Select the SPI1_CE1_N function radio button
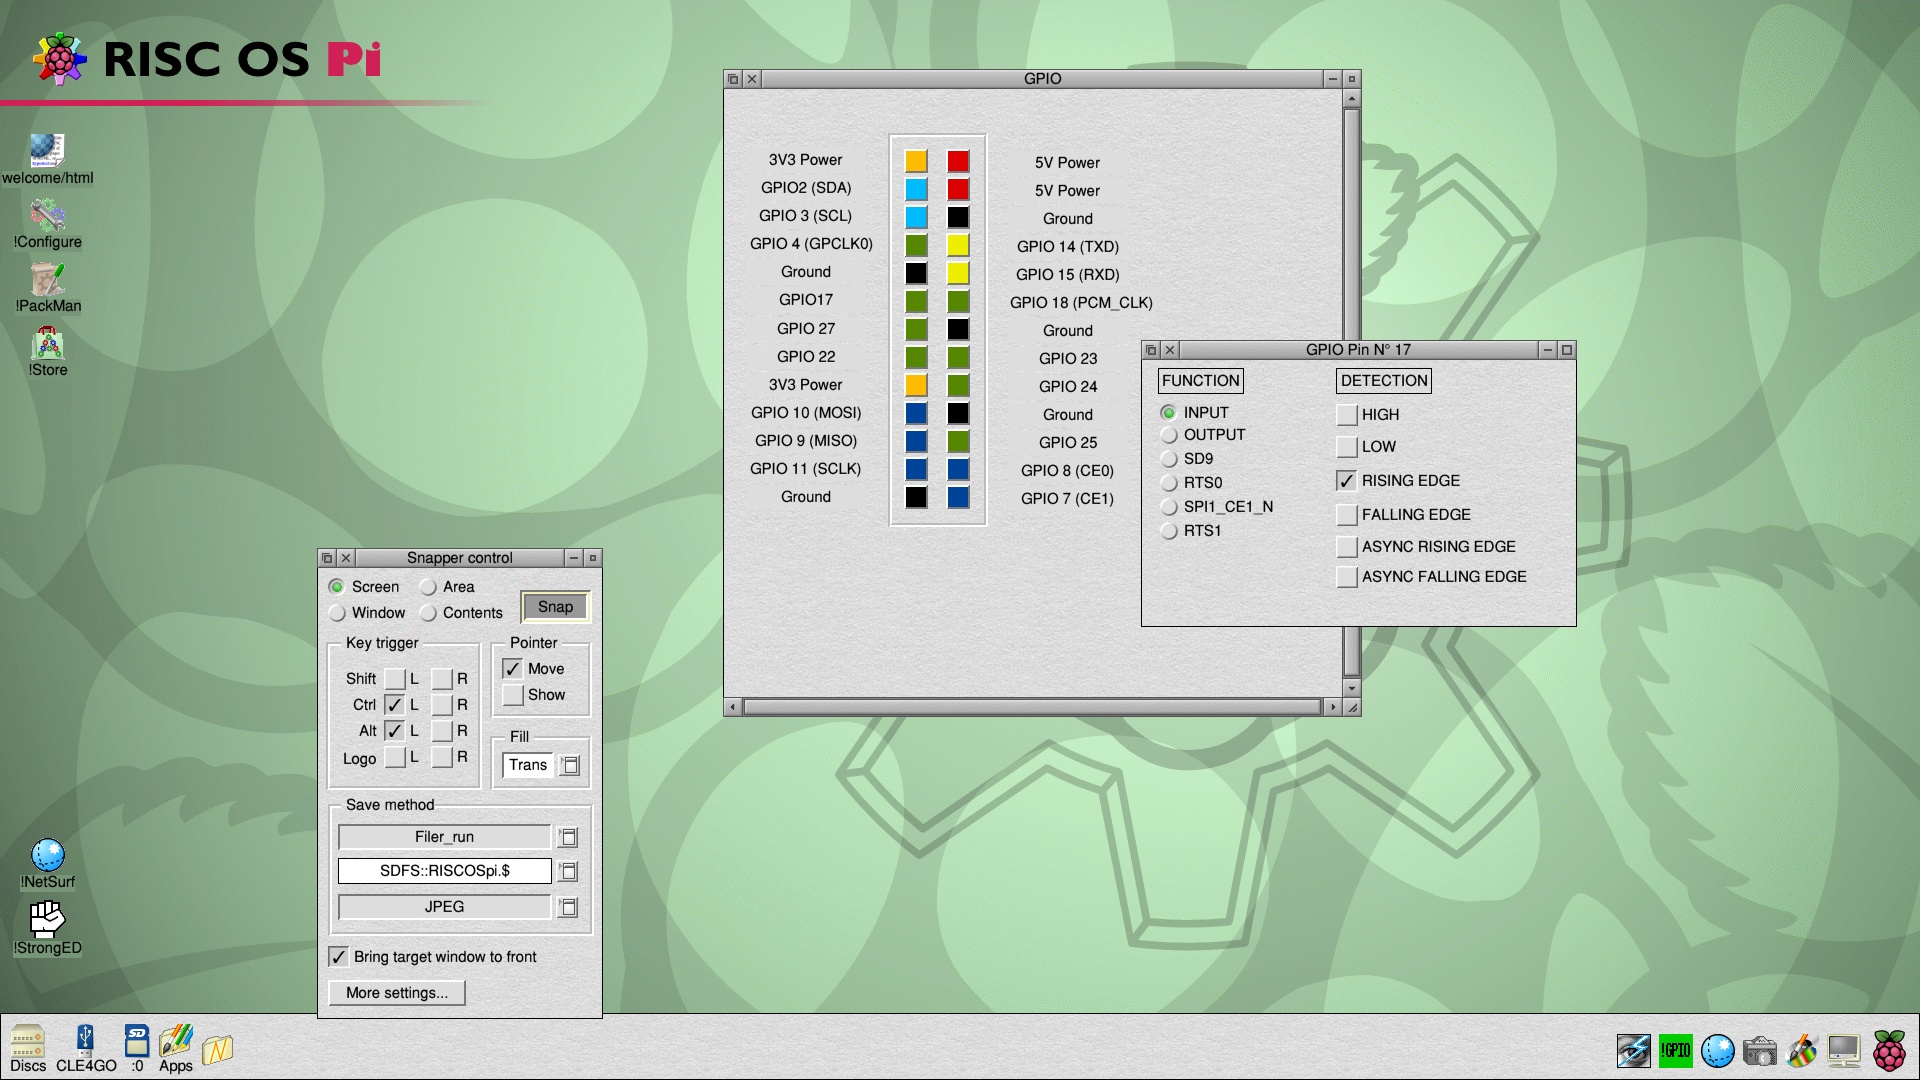 tap(1168, 507)
